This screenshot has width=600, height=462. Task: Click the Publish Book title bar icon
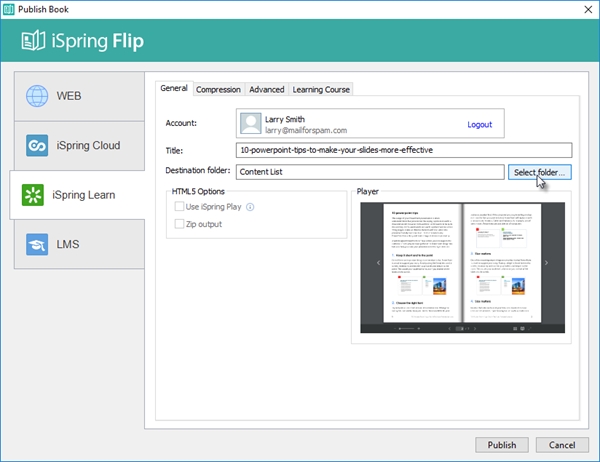[x=8, y=9]
